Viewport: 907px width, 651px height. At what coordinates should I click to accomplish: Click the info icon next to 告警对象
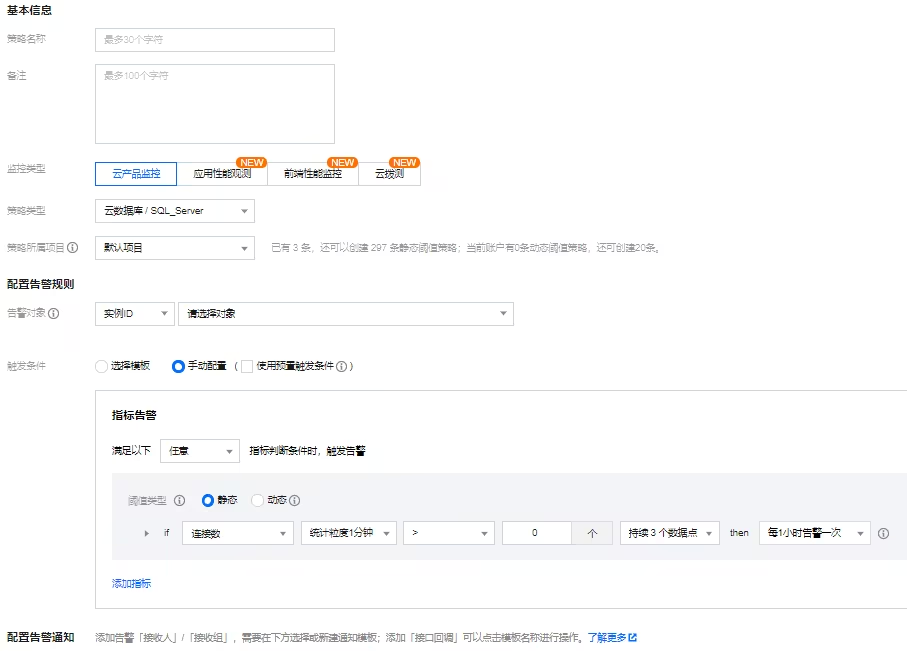[54, 314]
